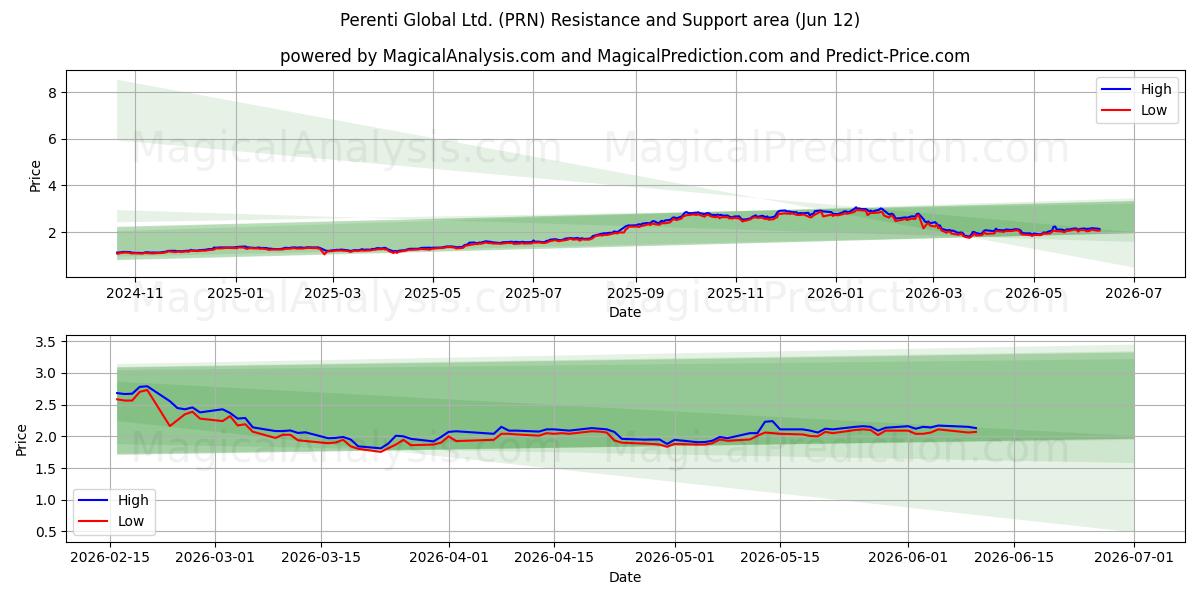Click the '1.0' price tick on bottom chart

click(44, 500)
